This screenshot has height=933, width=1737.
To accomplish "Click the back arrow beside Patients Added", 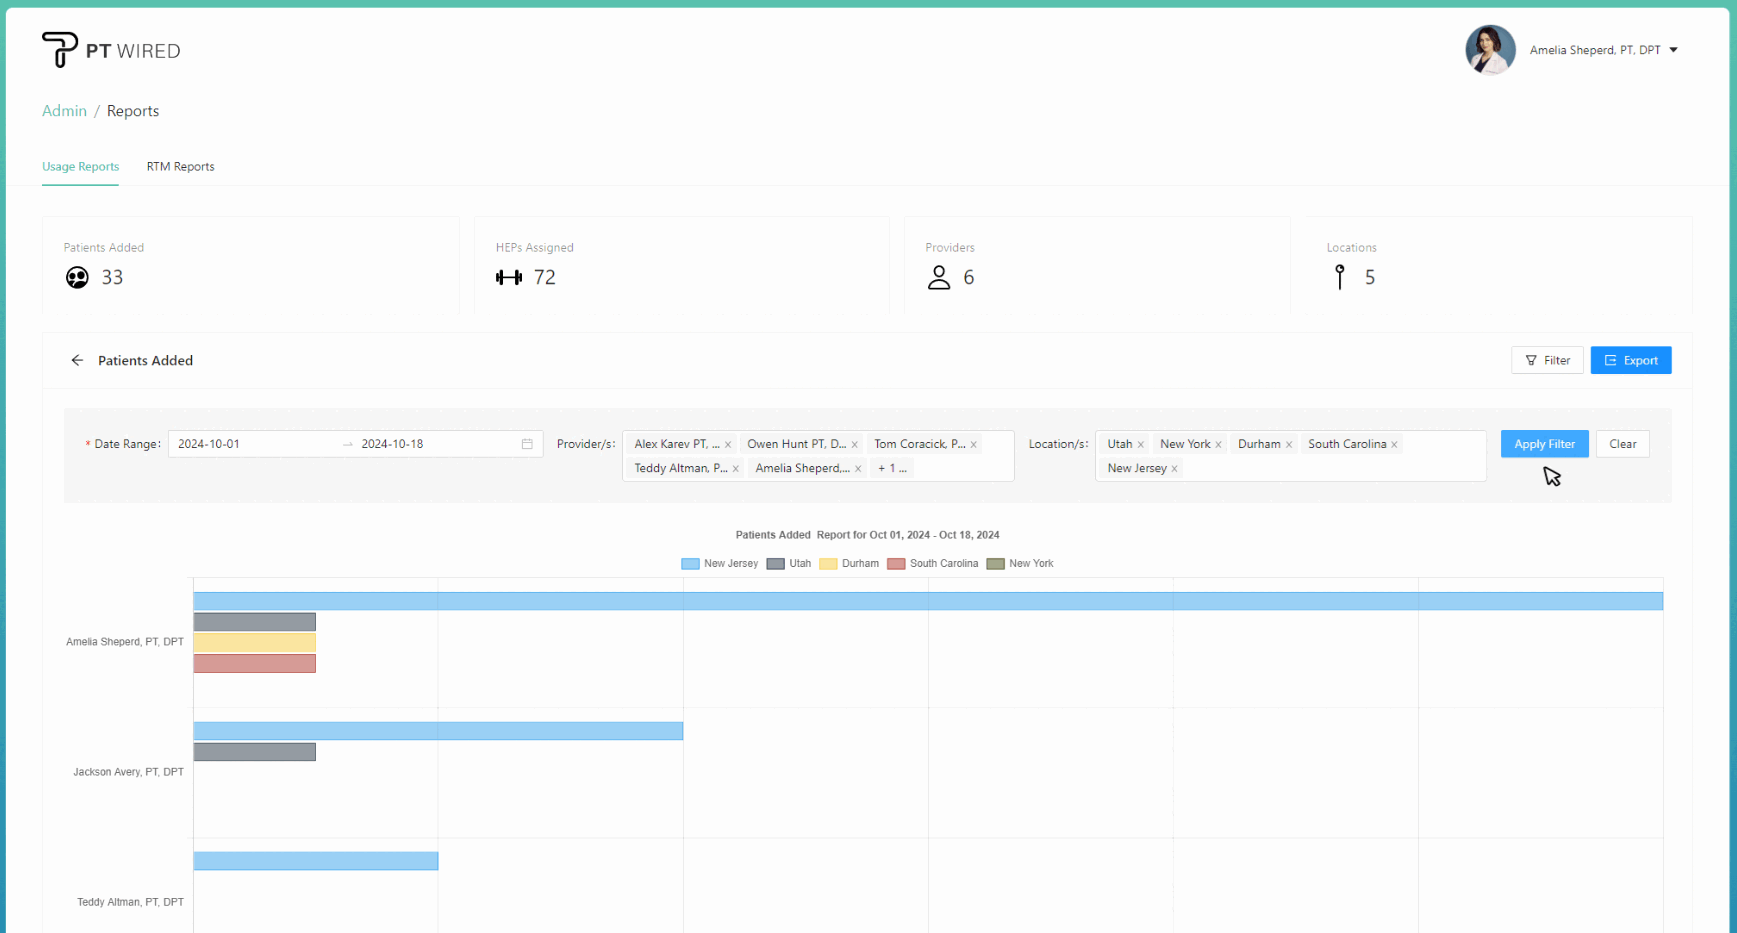I will click(77, 360).
